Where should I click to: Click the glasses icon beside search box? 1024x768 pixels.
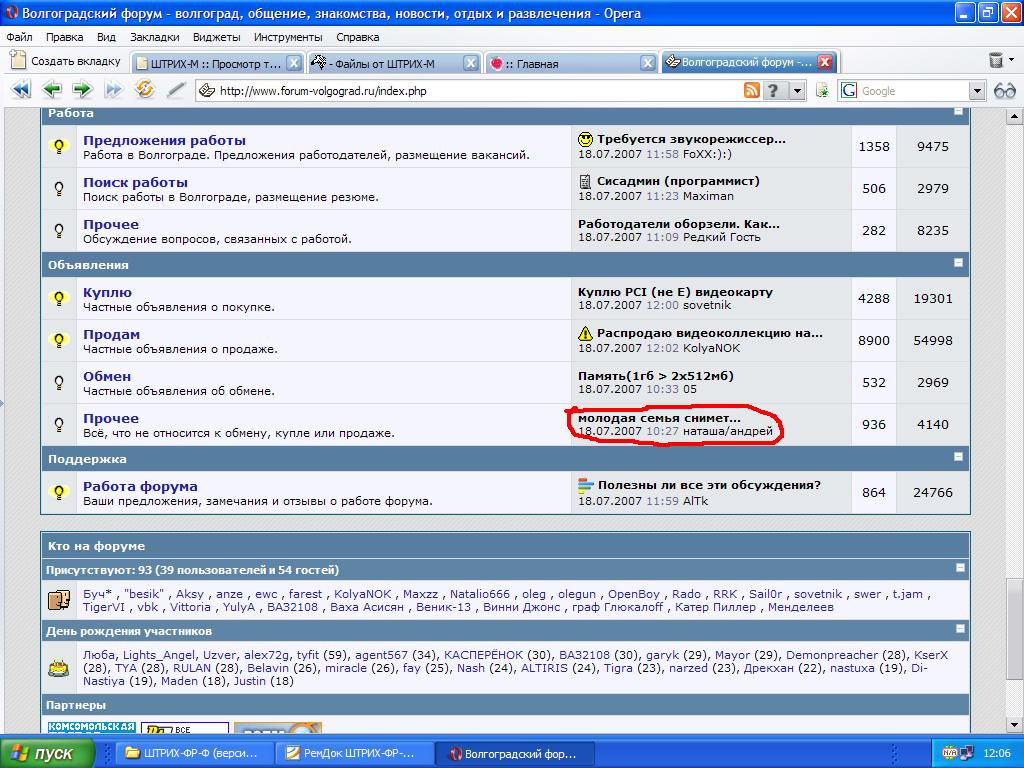pyautogui.click(x=1004, y=91)
